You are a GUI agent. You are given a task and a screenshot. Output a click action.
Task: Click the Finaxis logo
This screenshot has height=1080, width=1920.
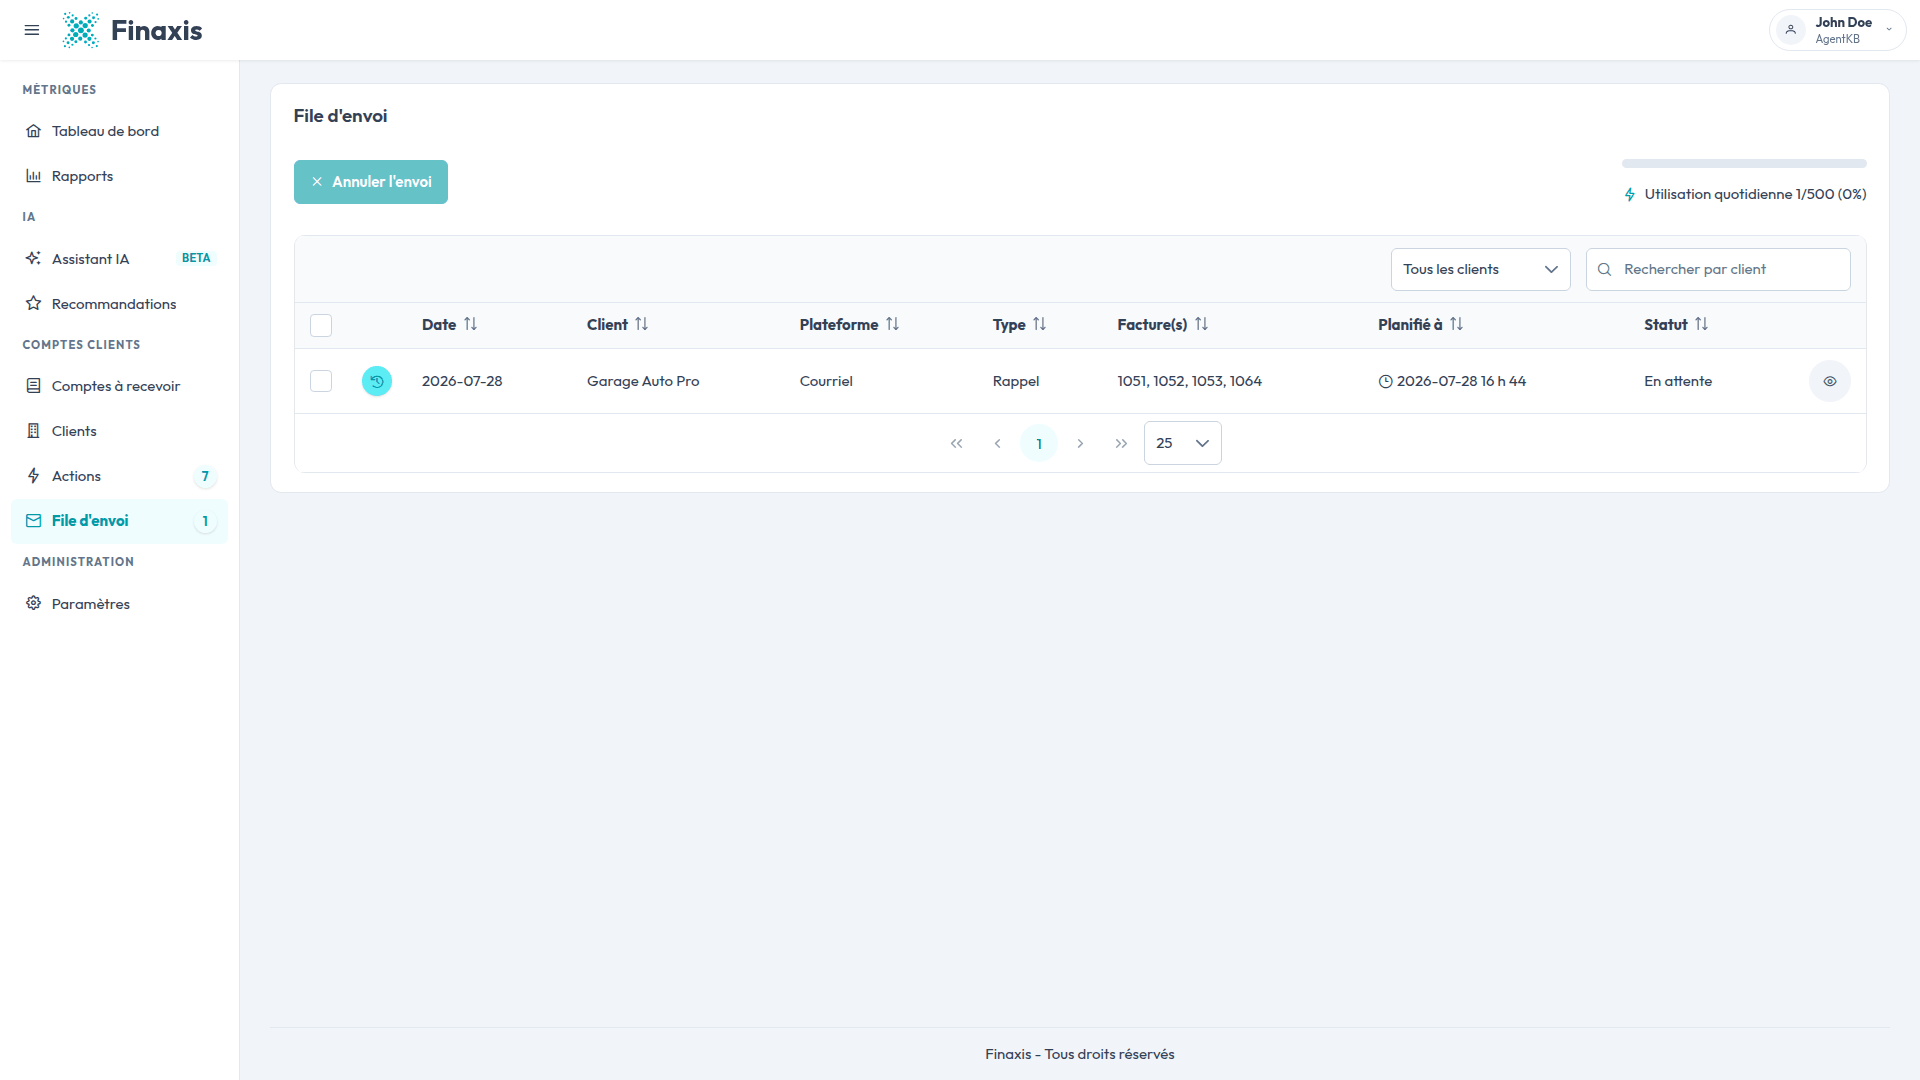tap(132, 30)
